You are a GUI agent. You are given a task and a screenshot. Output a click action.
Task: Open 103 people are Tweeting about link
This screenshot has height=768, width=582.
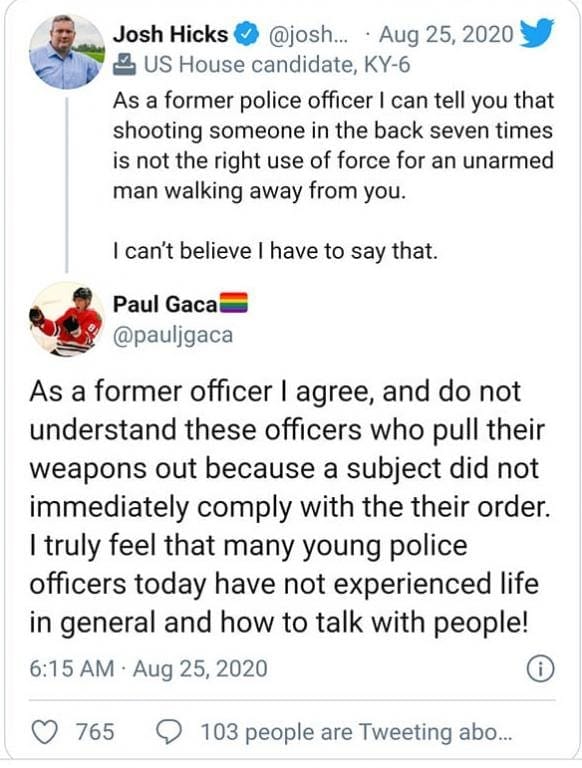(356, 732)
